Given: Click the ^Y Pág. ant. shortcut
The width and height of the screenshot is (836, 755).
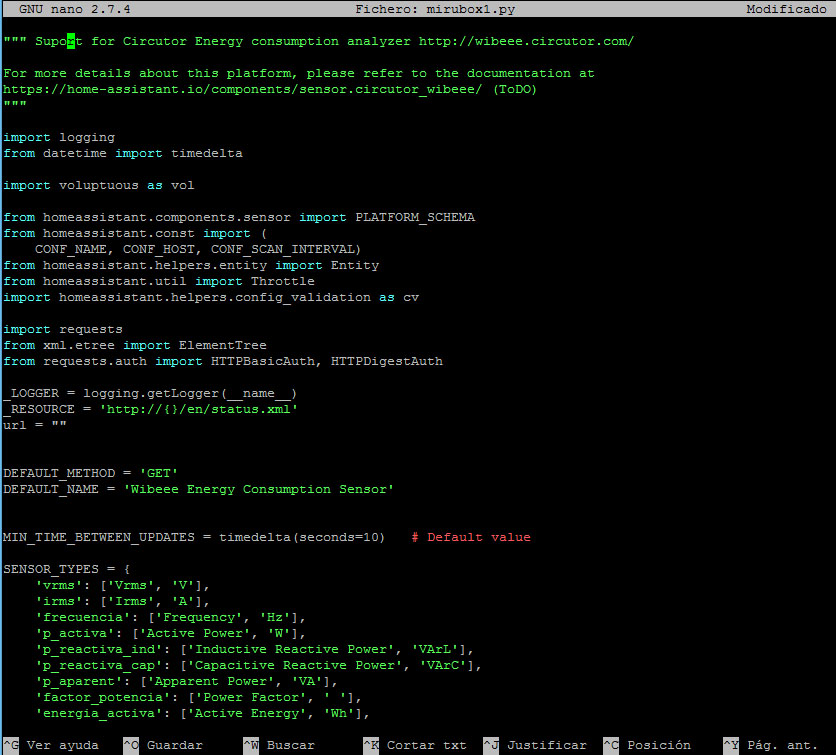Looking at the screenshot, I should pos(770,745).
